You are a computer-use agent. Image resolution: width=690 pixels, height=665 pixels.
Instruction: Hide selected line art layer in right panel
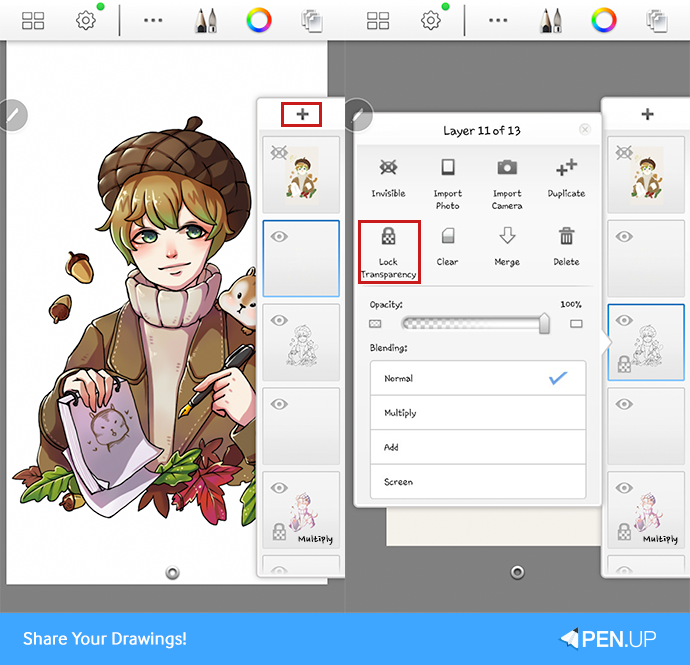tap(624, 320)
